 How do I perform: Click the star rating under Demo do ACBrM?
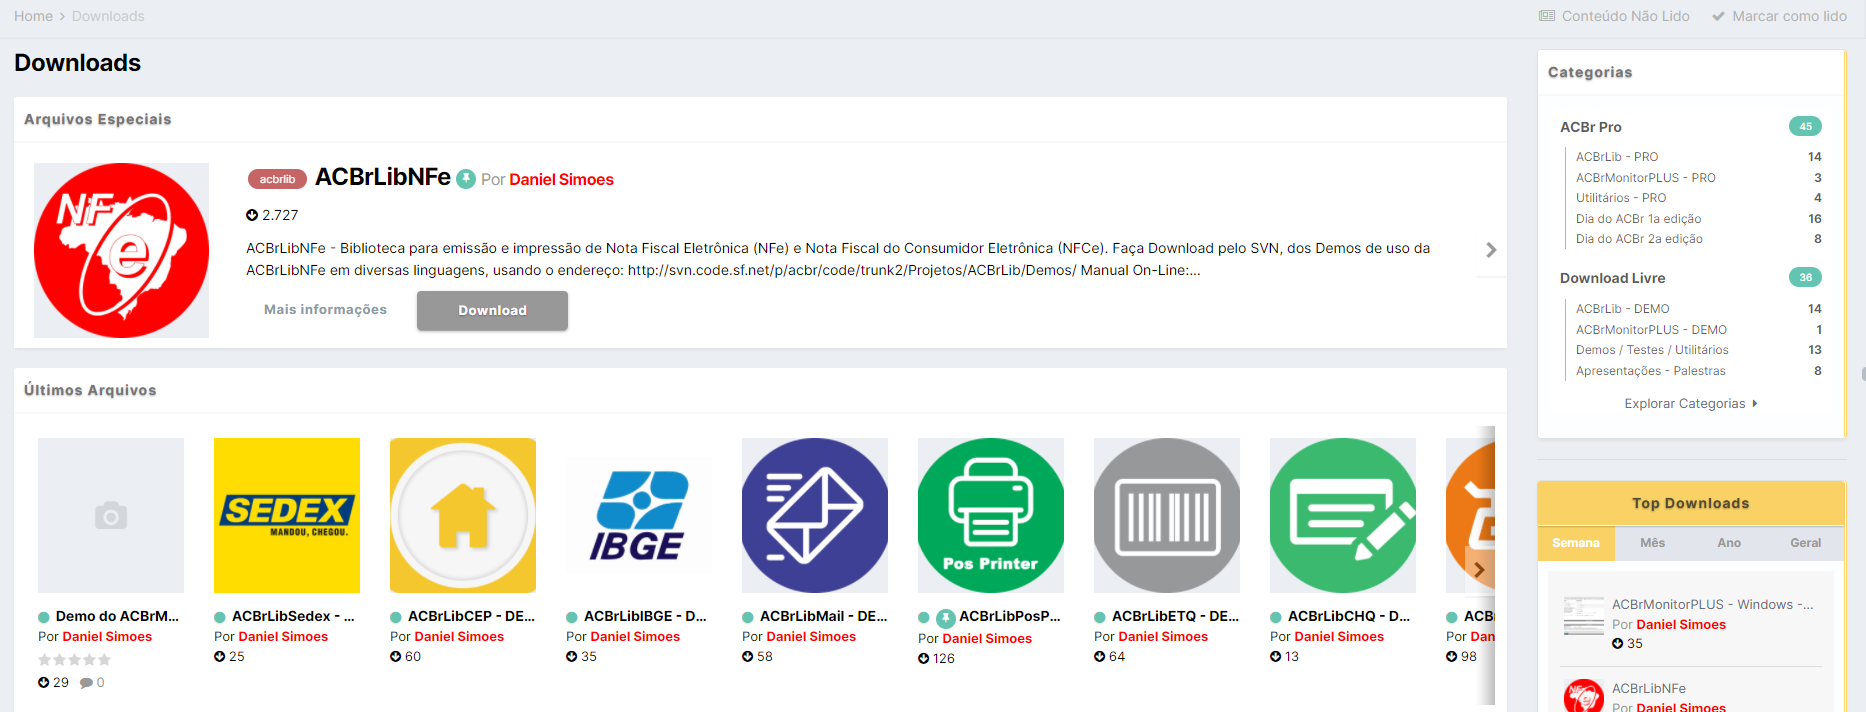tap(74, 660)
